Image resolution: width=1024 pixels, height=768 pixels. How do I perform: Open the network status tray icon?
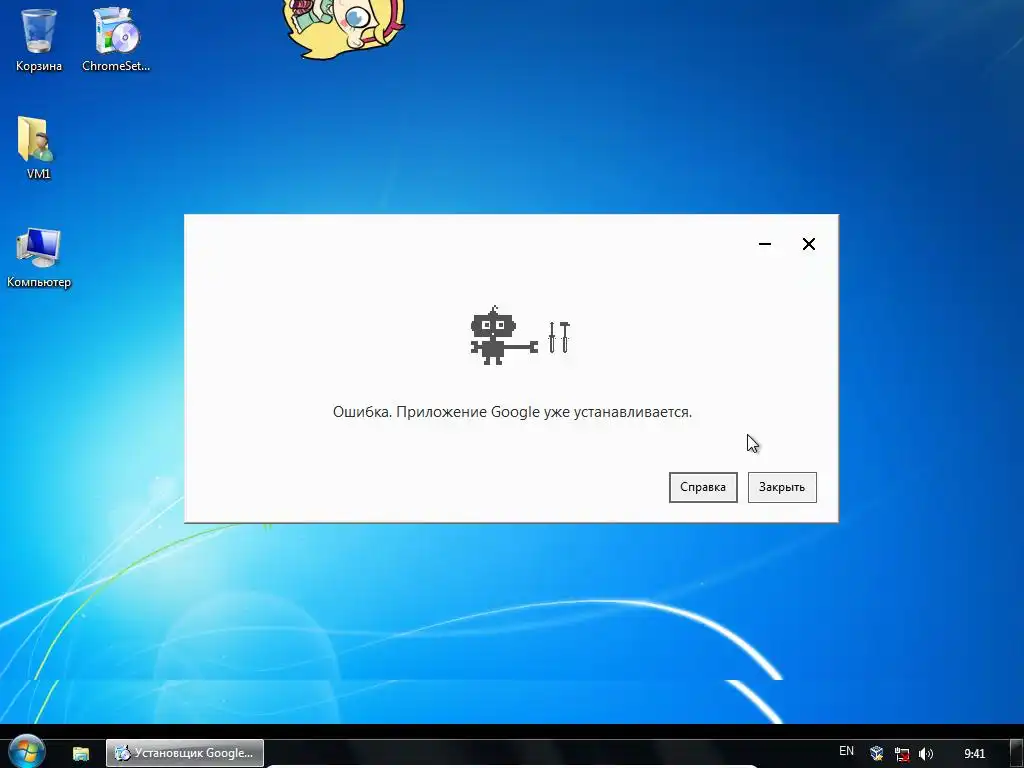(902, 754)
